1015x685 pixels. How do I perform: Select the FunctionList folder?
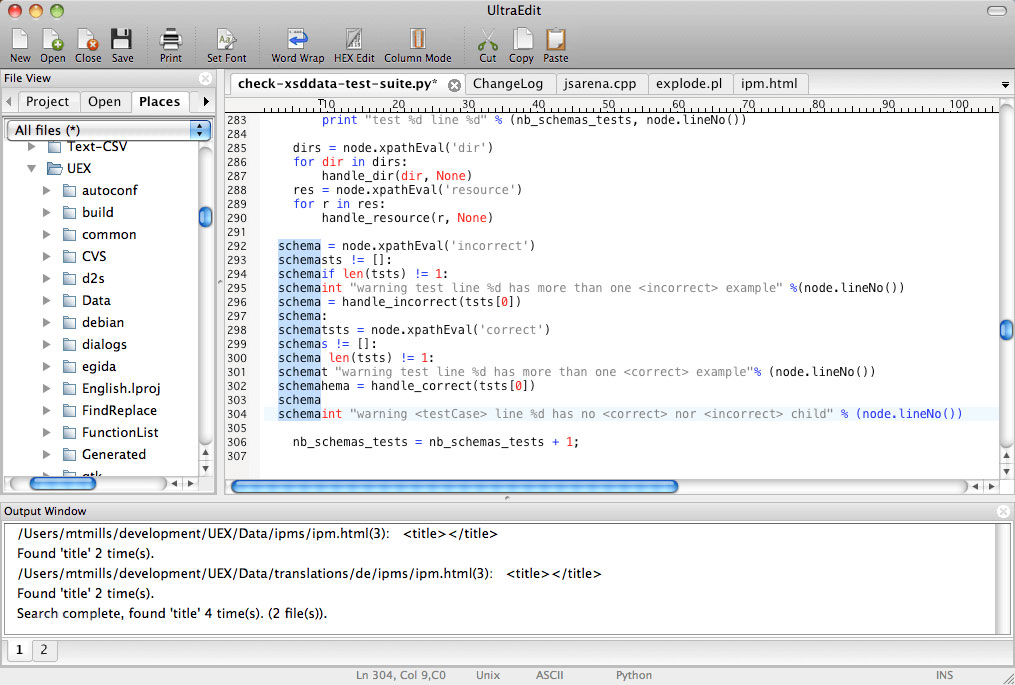click(x=120, y=432)
